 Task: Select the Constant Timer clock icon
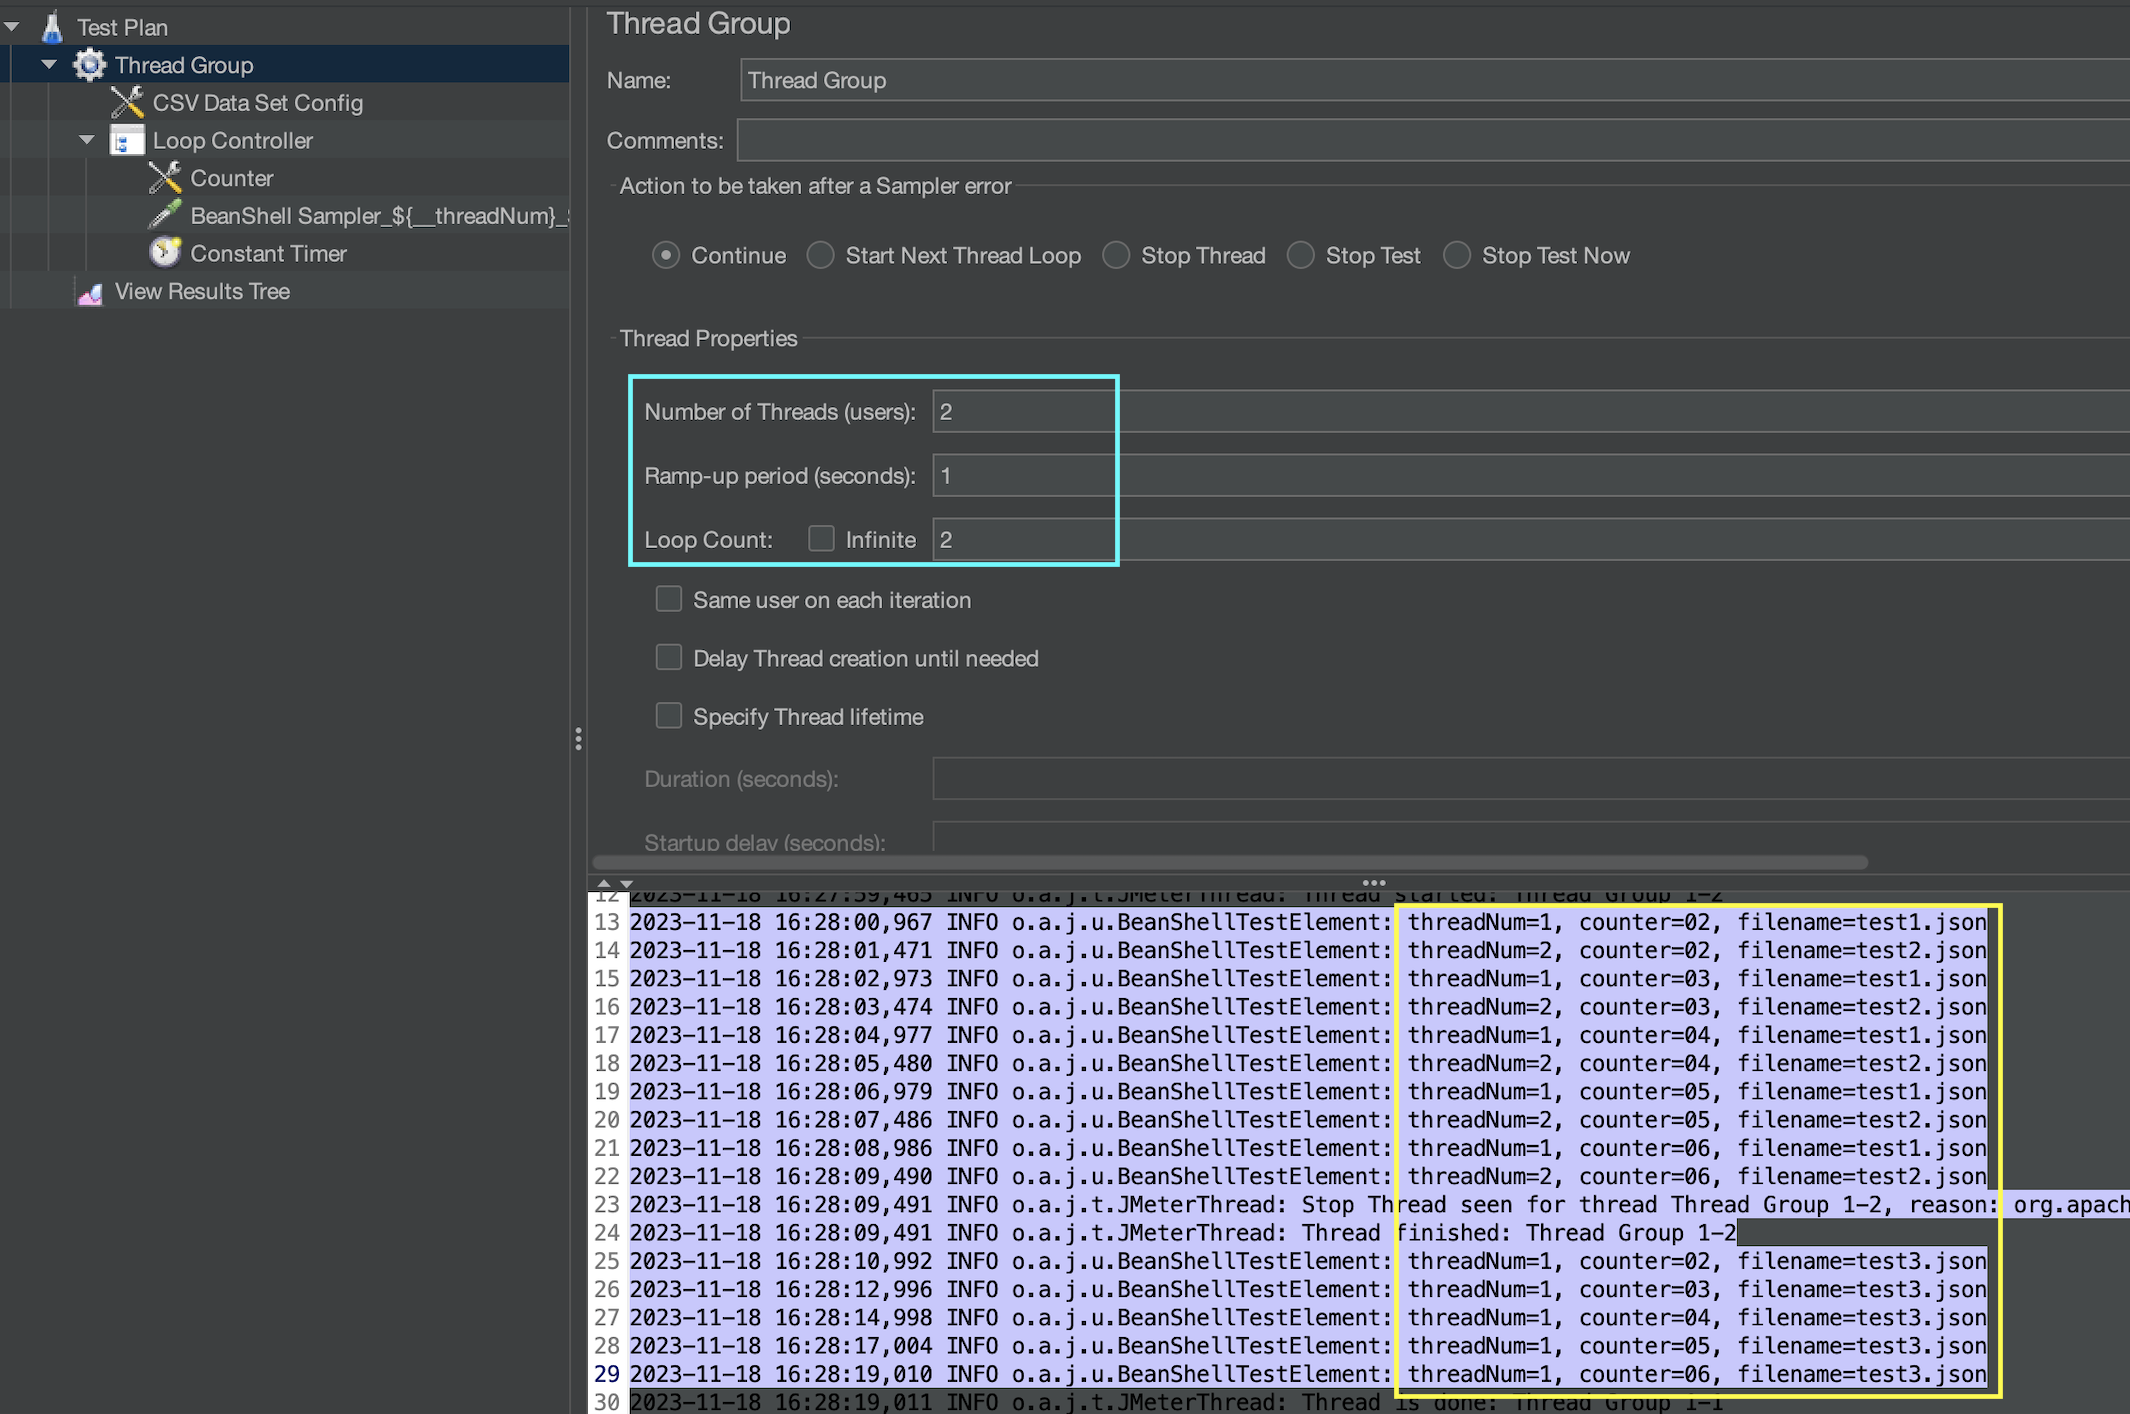(x=165, y=253)
